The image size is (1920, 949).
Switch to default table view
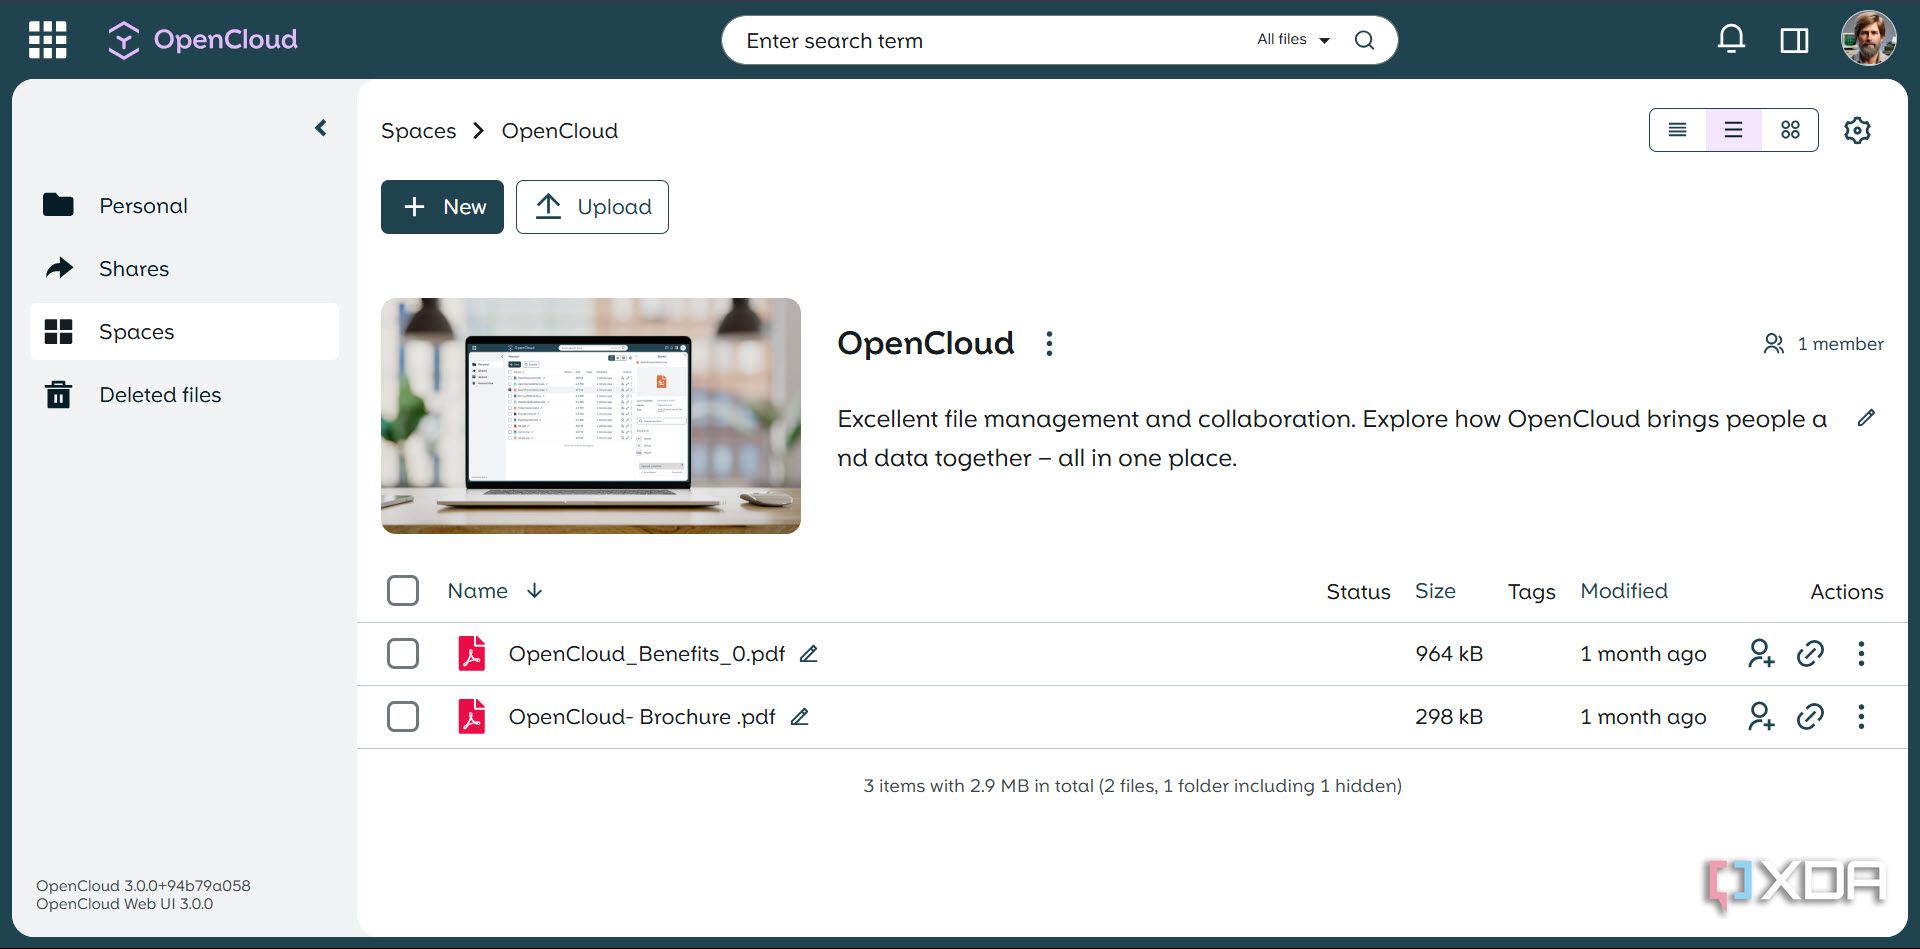click(1734, 130)
